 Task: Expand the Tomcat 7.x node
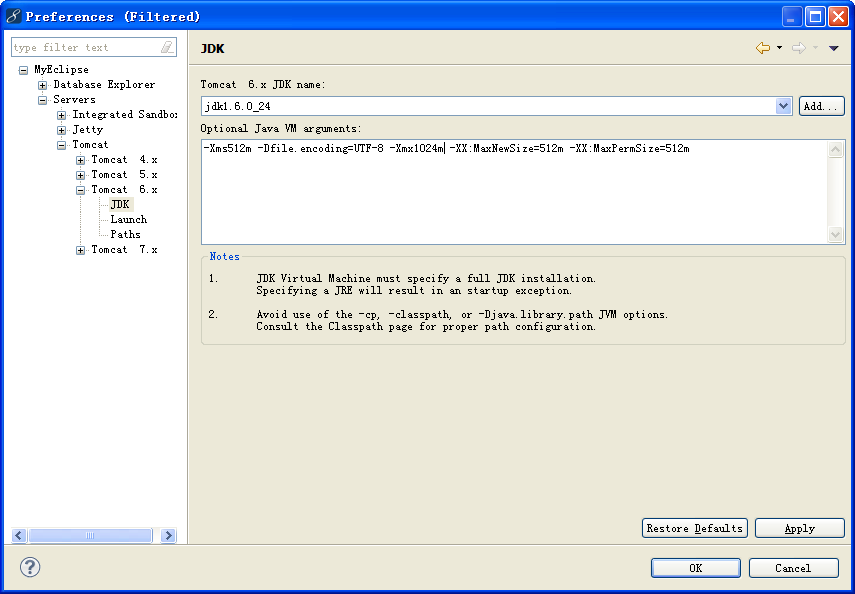point(81,250)
